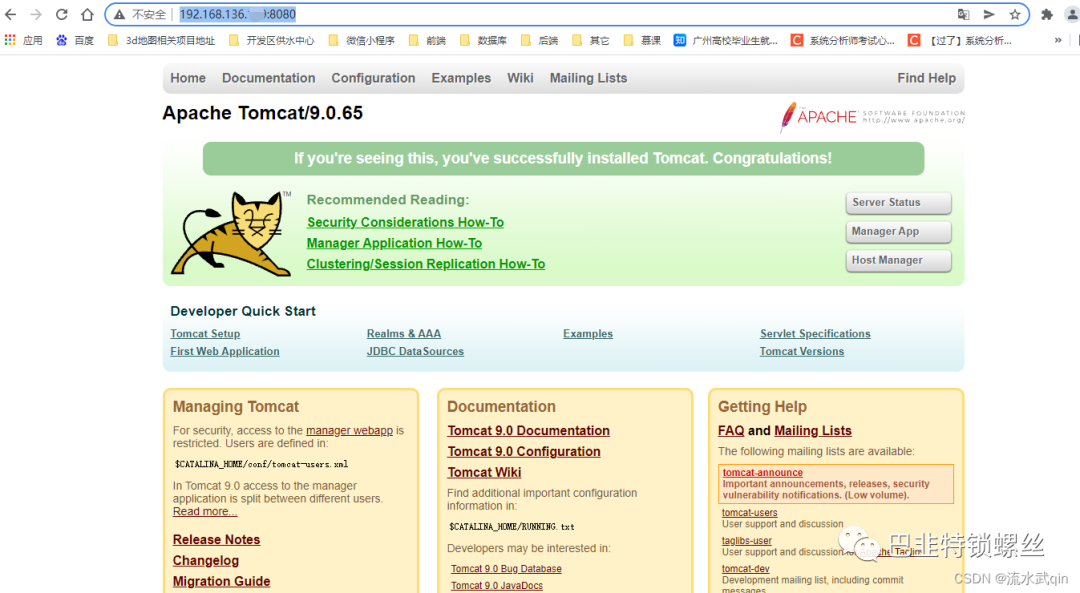Open the manager webapp link

(349, 430)
